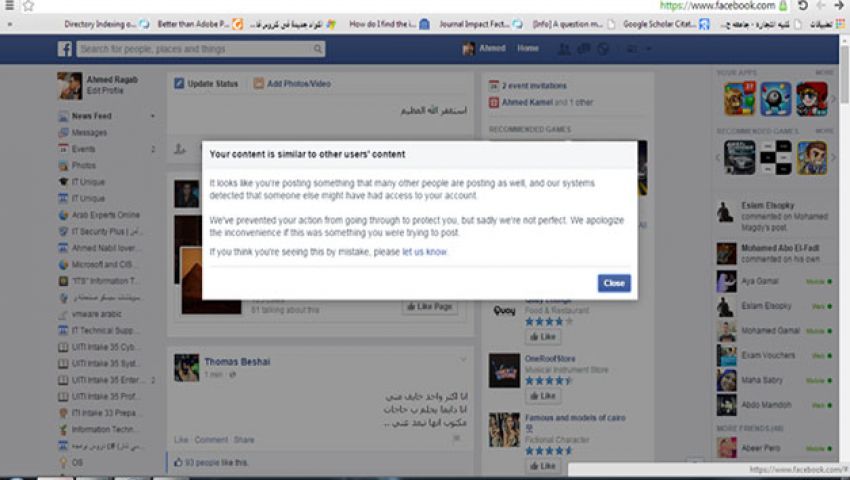Screen dimensions: 850x480
Task: Open Ahmed profile in top bar
Action: pyautogui.click(x=484, y=48)
